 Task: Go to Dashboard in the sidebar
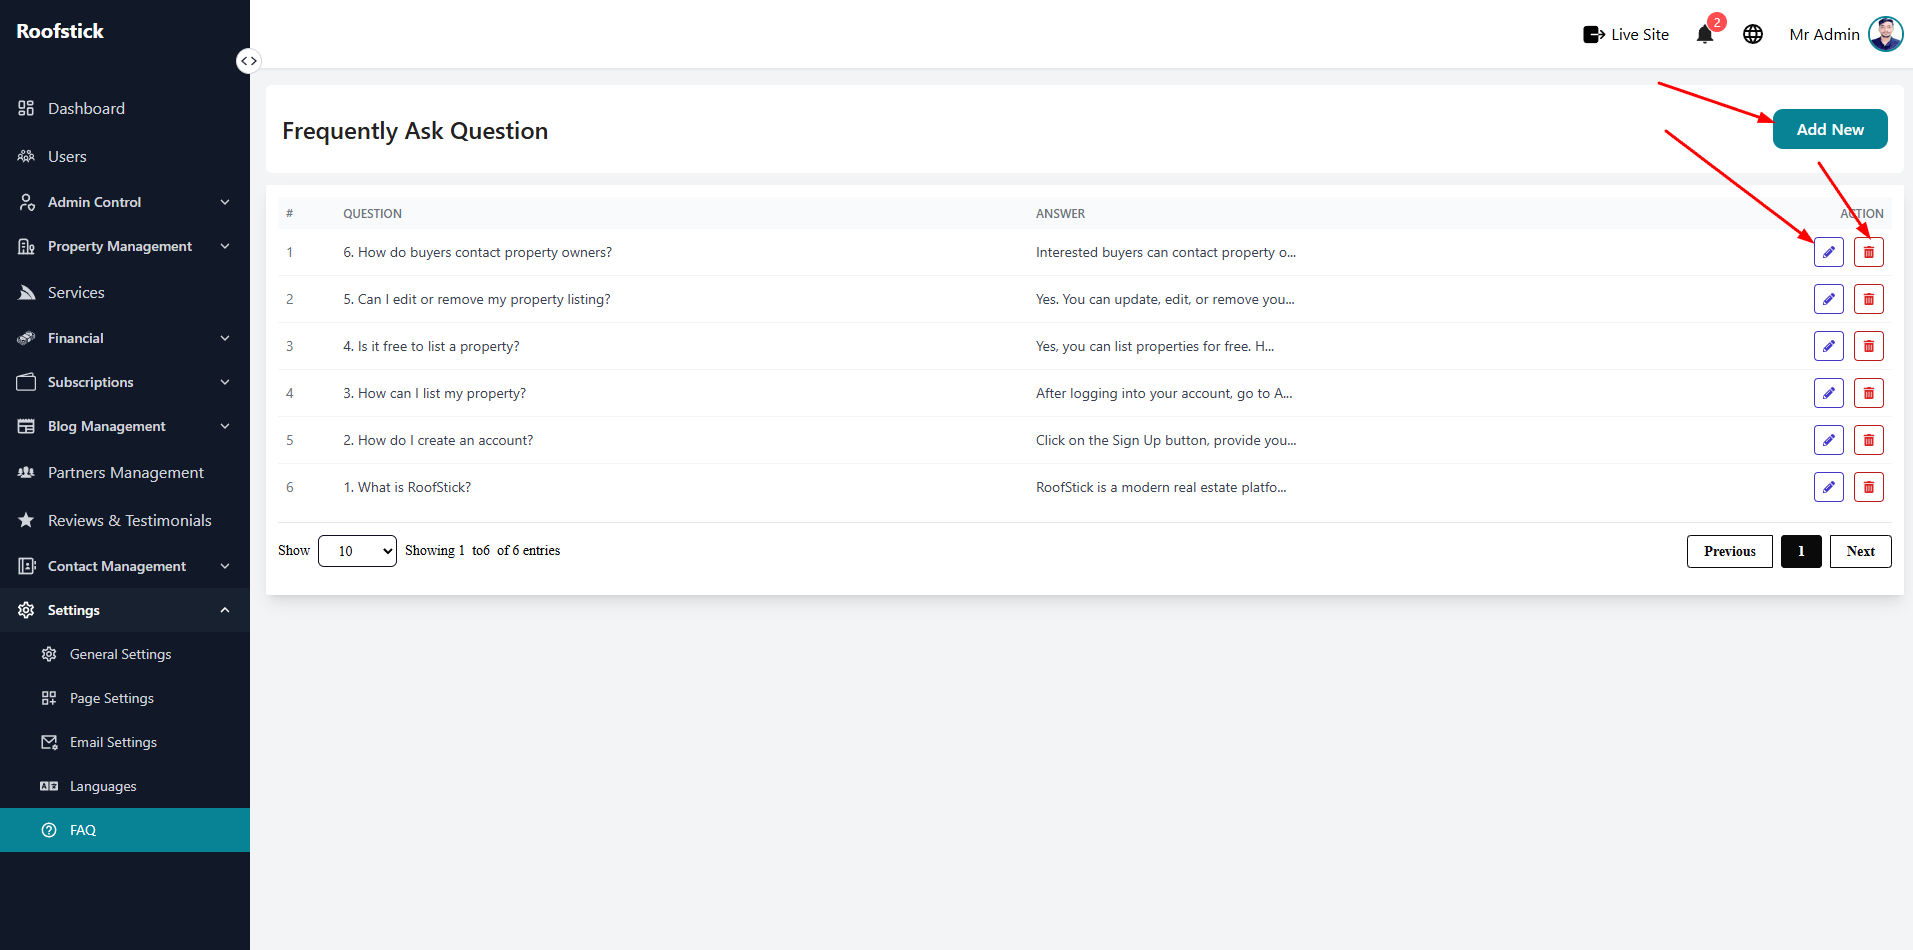pyautogui.click(x=125, y=108)
